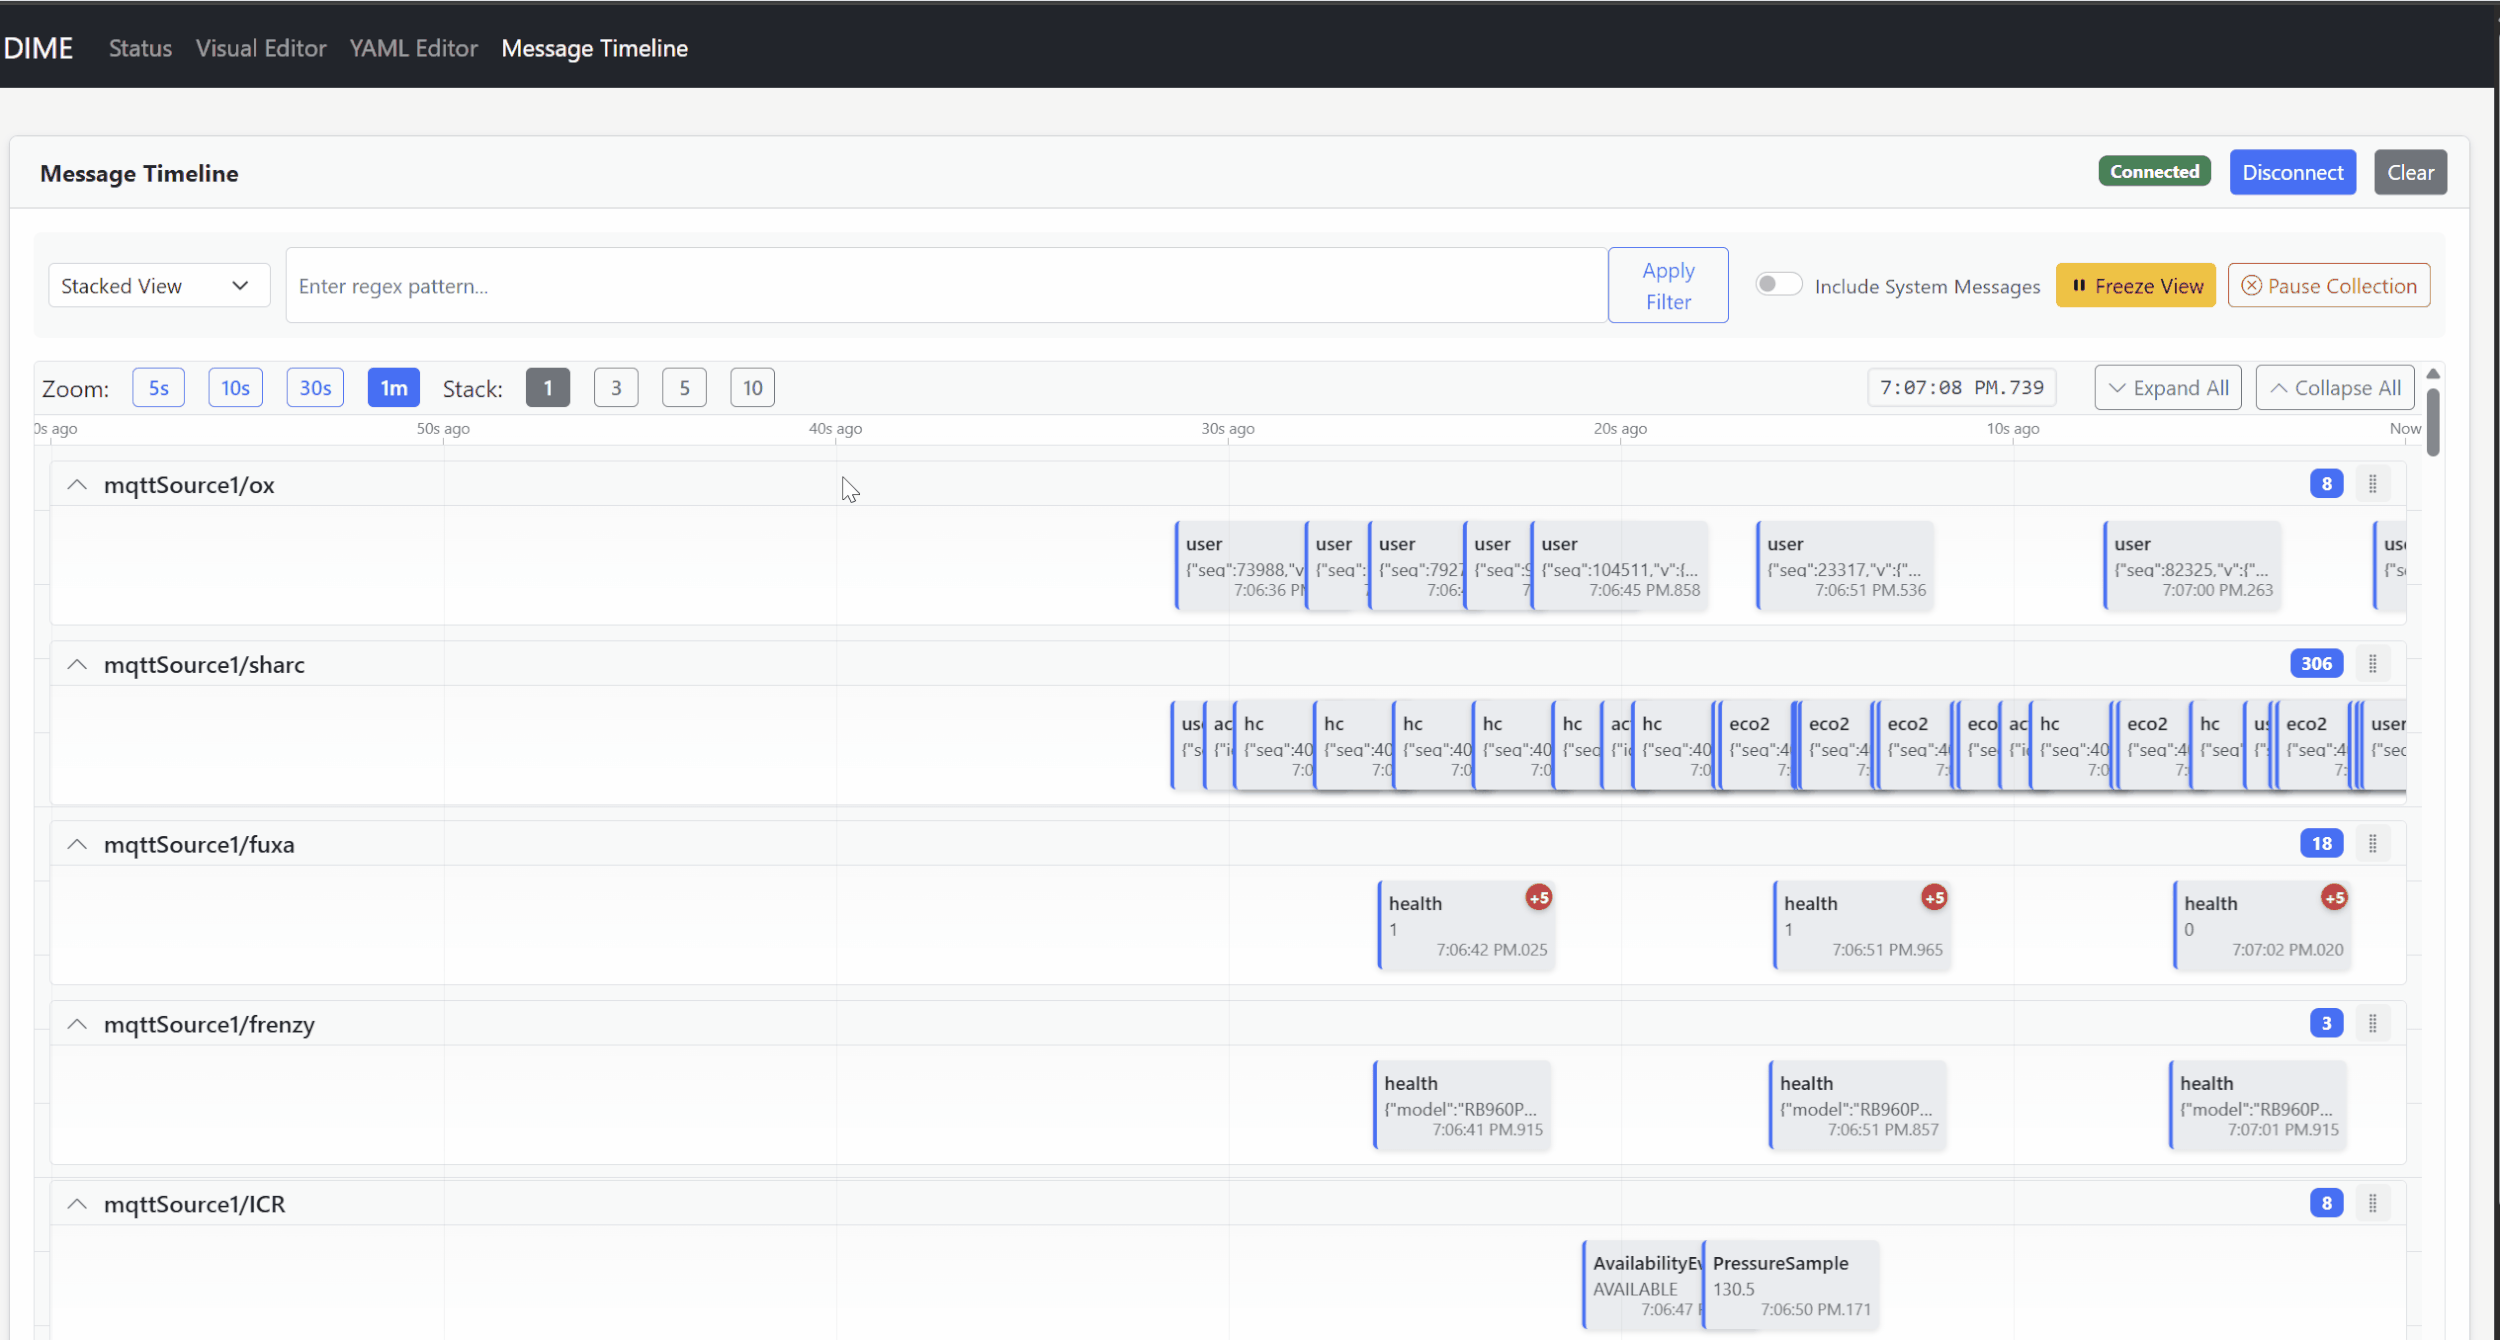Select the Message Timeline tab
Screen dimensions: 2500x1340
click(x=594, y=48)
